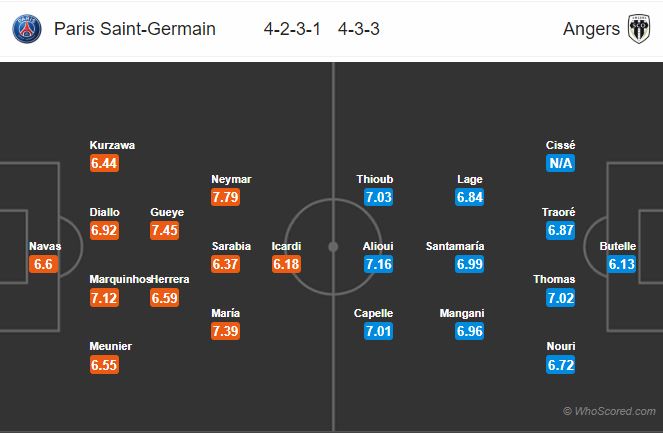Click the 4-2-3-1 formation text
The width and height of the screenshot is (663, 433).
[x=292, y=29]
